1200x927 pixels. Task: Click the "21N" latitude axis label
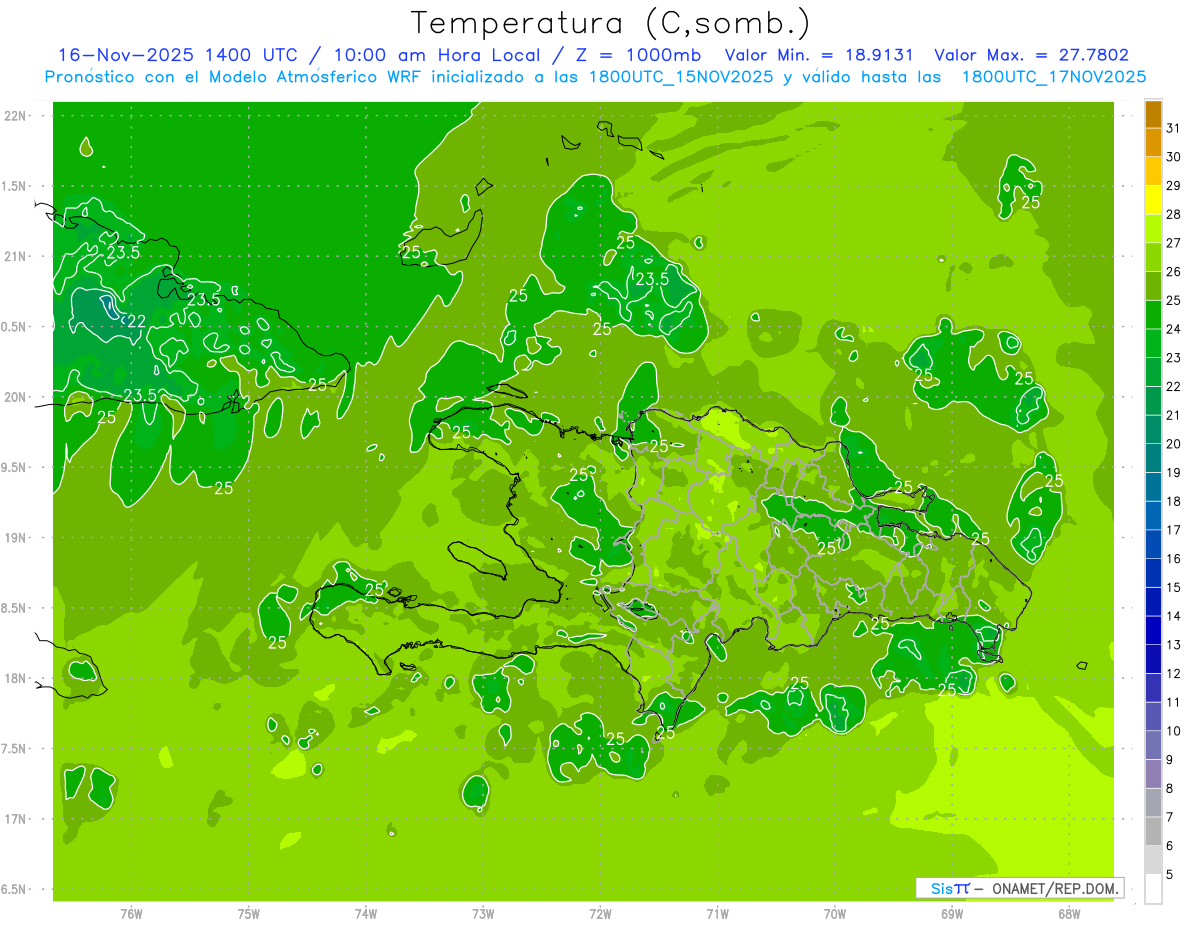coord(15,256)
